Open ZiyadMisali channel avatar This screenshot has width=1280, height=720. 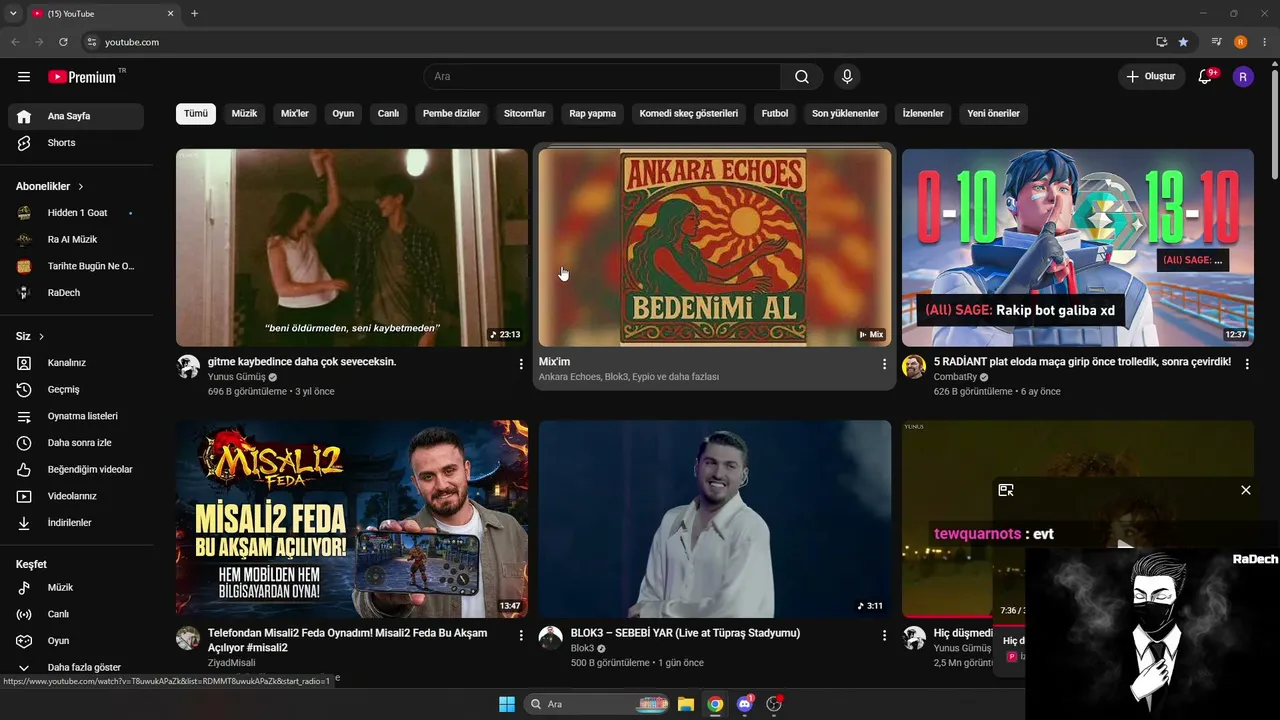tap(188, 638)
